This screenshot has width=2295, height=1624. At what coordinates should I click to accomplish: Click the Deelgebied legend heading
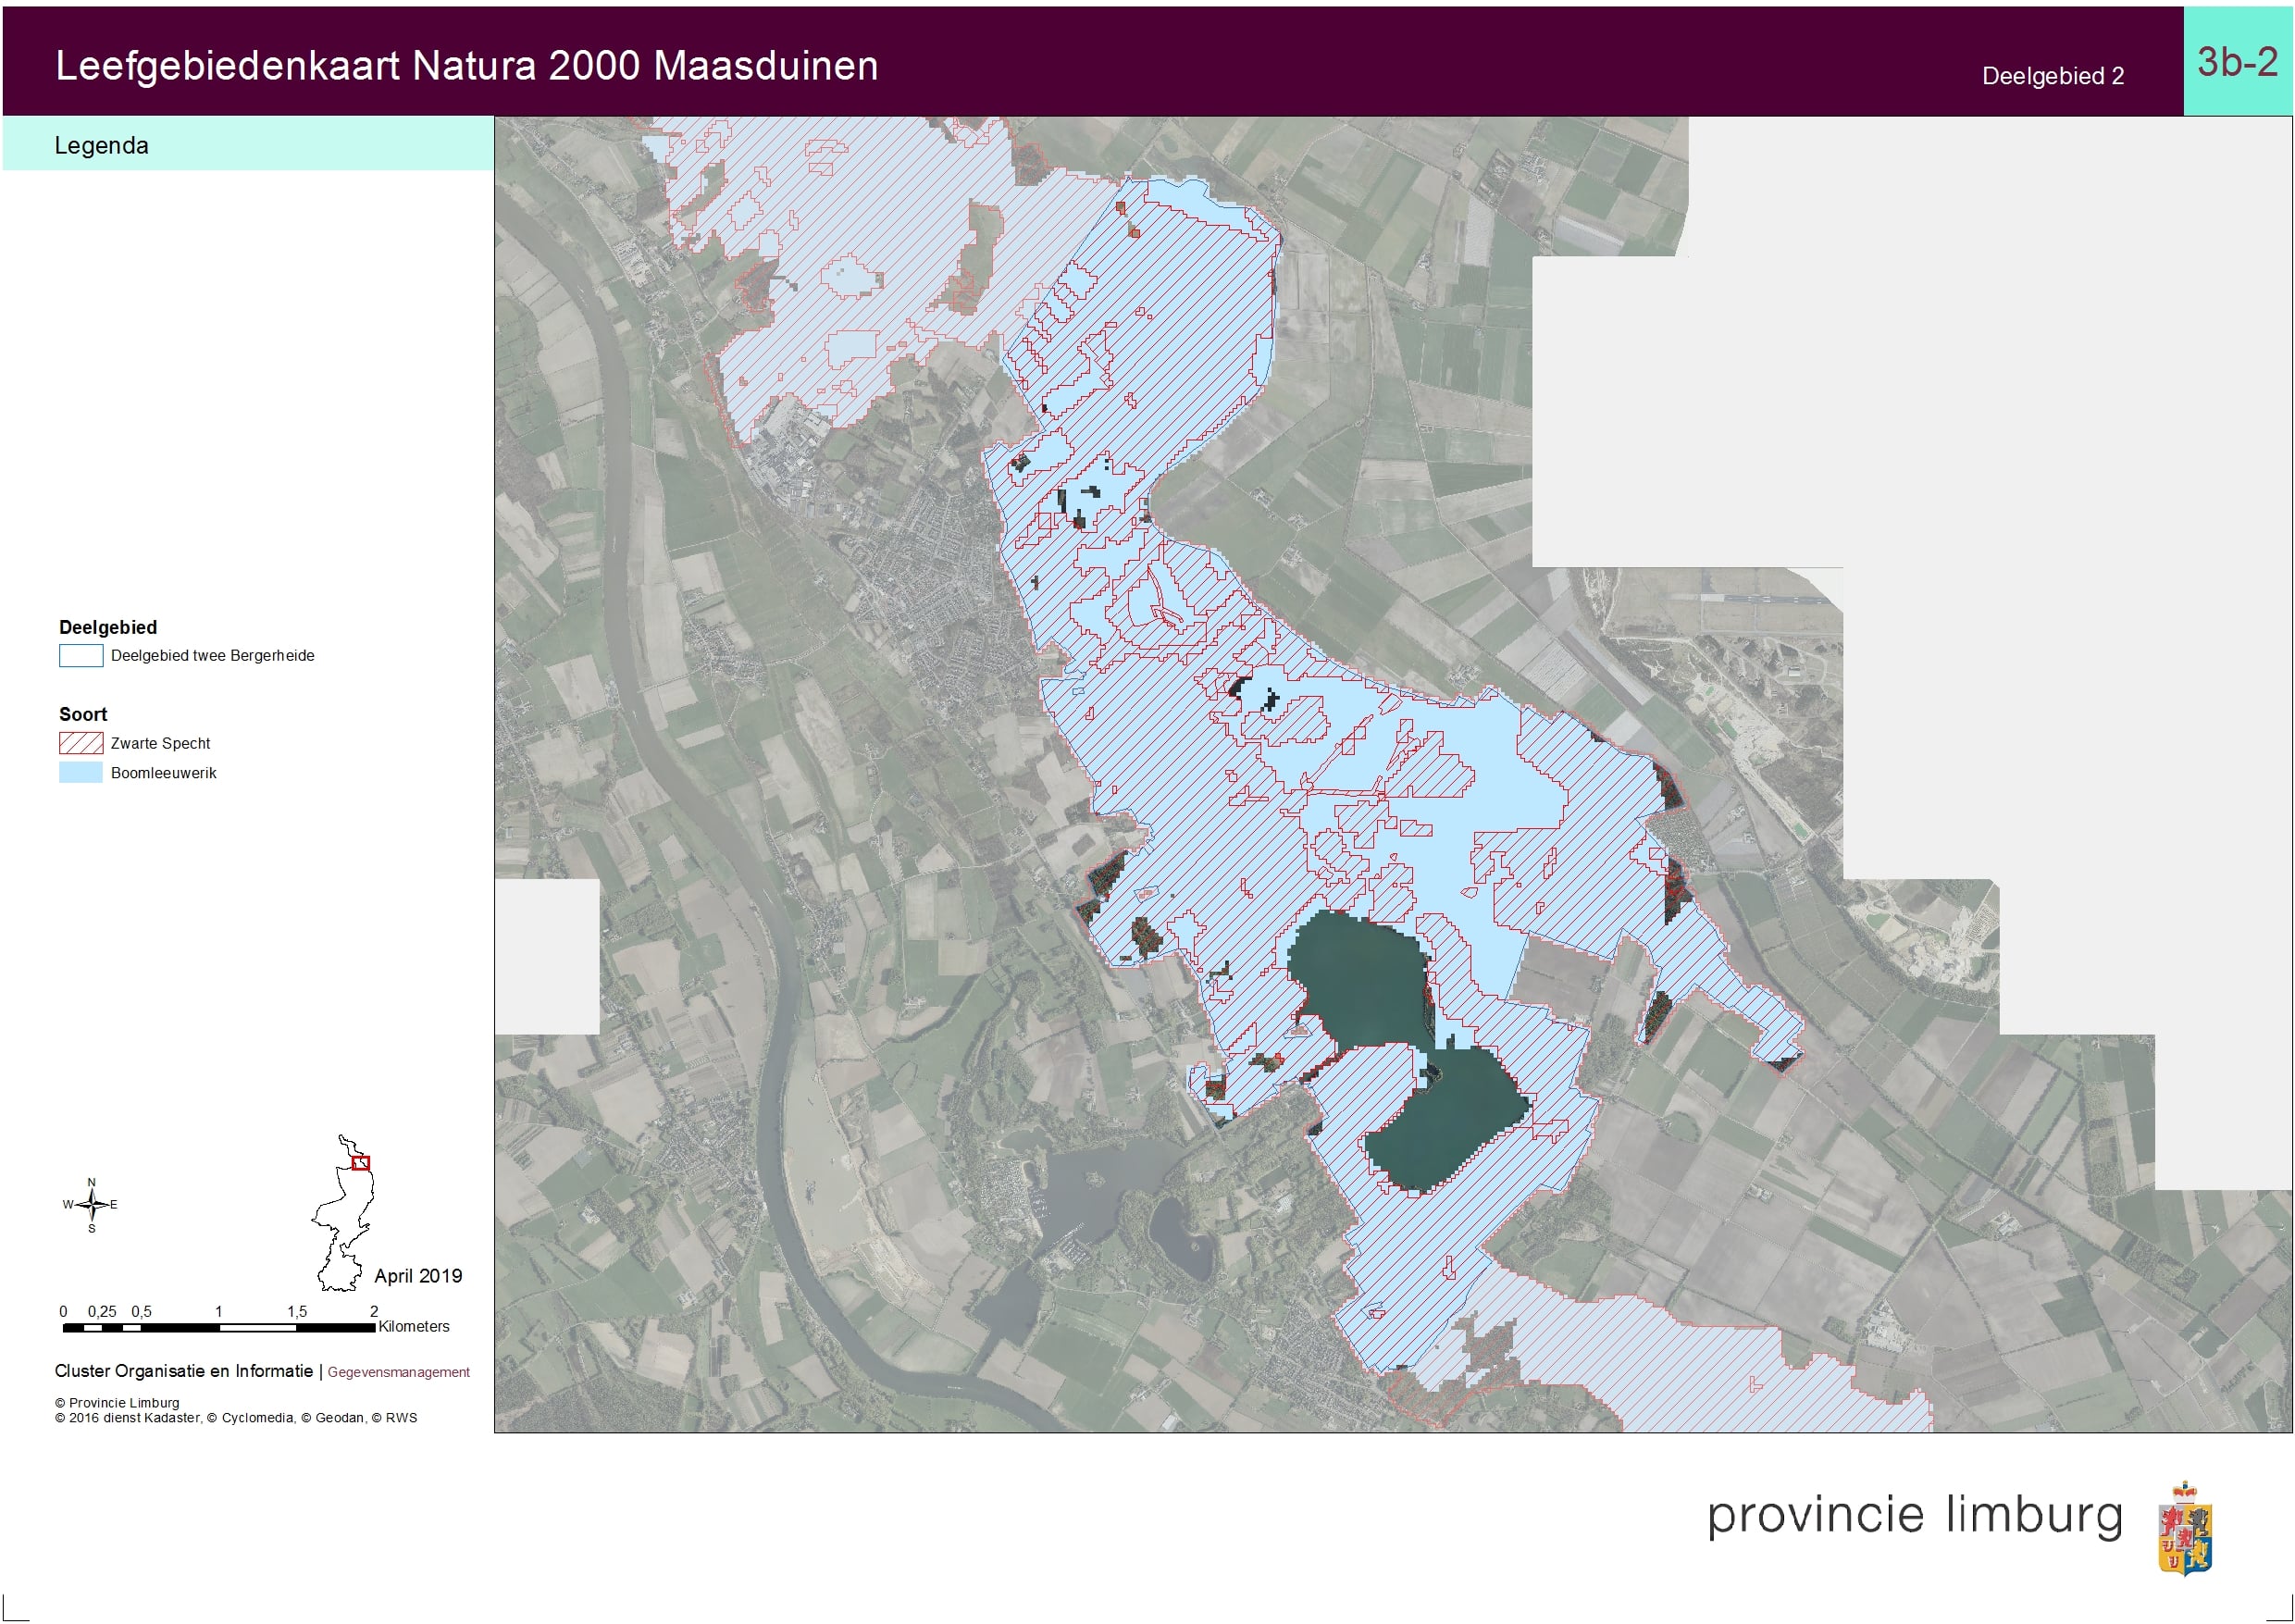coord(108,627)
